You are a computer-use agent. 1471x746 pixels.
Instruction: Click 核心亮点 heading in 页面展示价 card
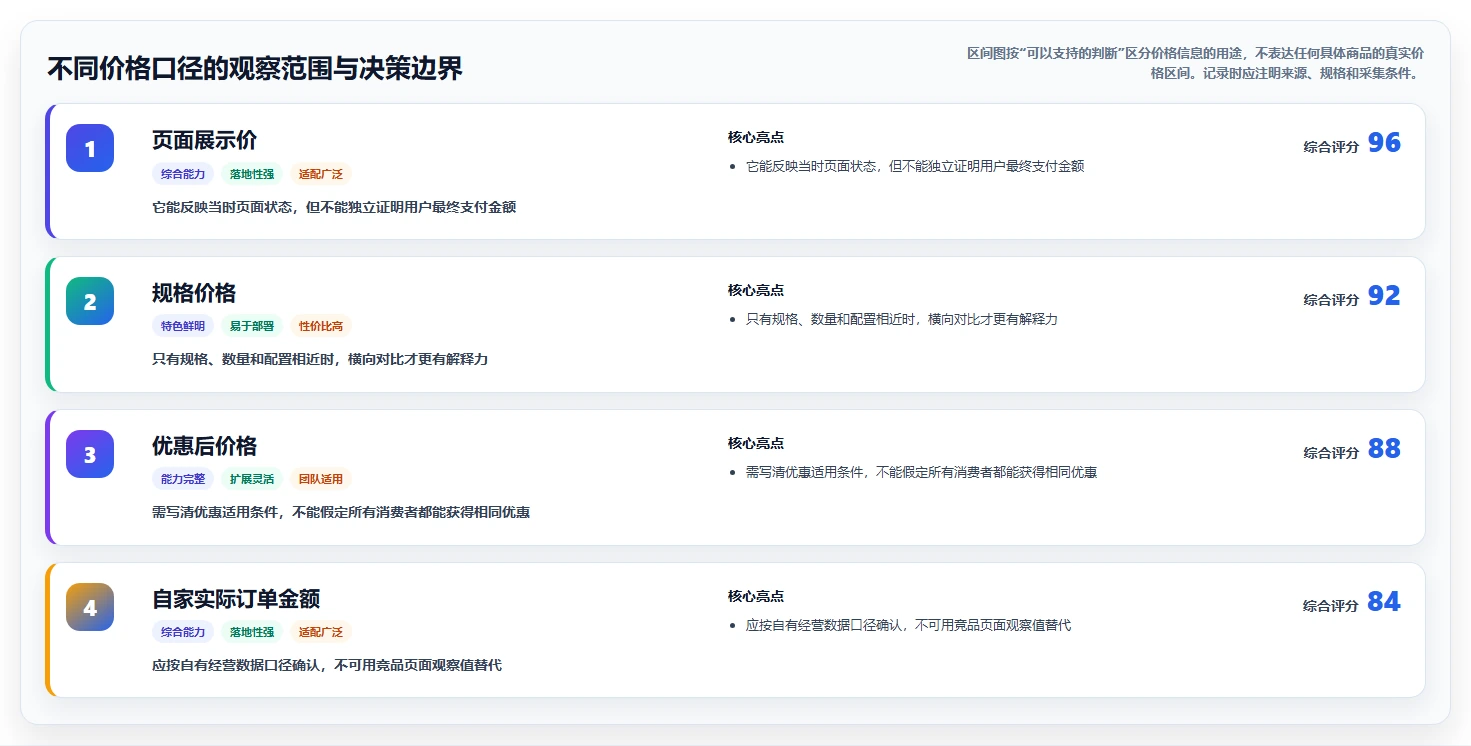[x=756, y=137]
